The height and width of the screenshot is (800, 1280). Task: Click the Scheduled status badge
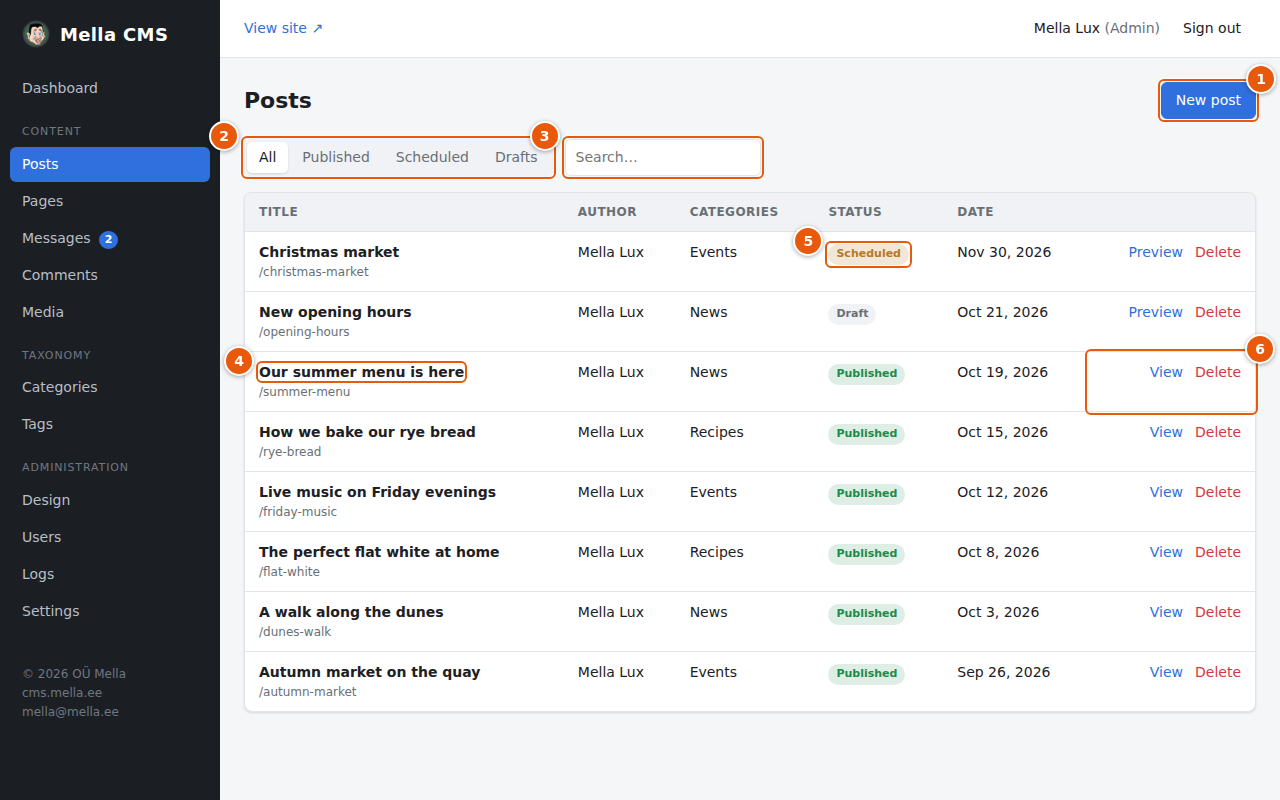868,254
